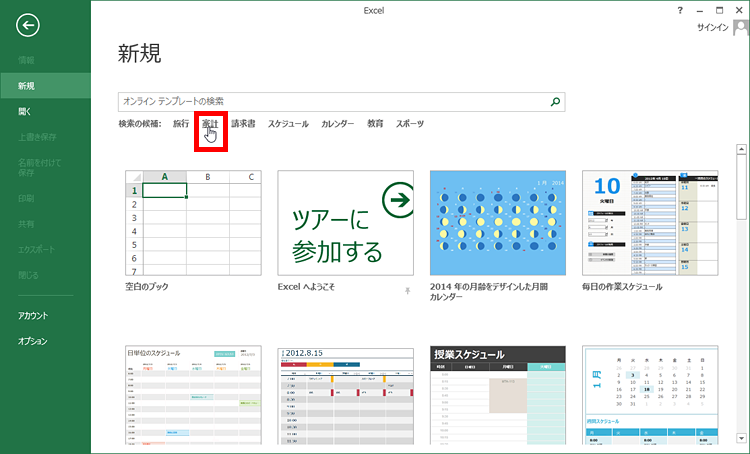Open the Help question mark icon
The image size is (750, 454).
(680, 10)
